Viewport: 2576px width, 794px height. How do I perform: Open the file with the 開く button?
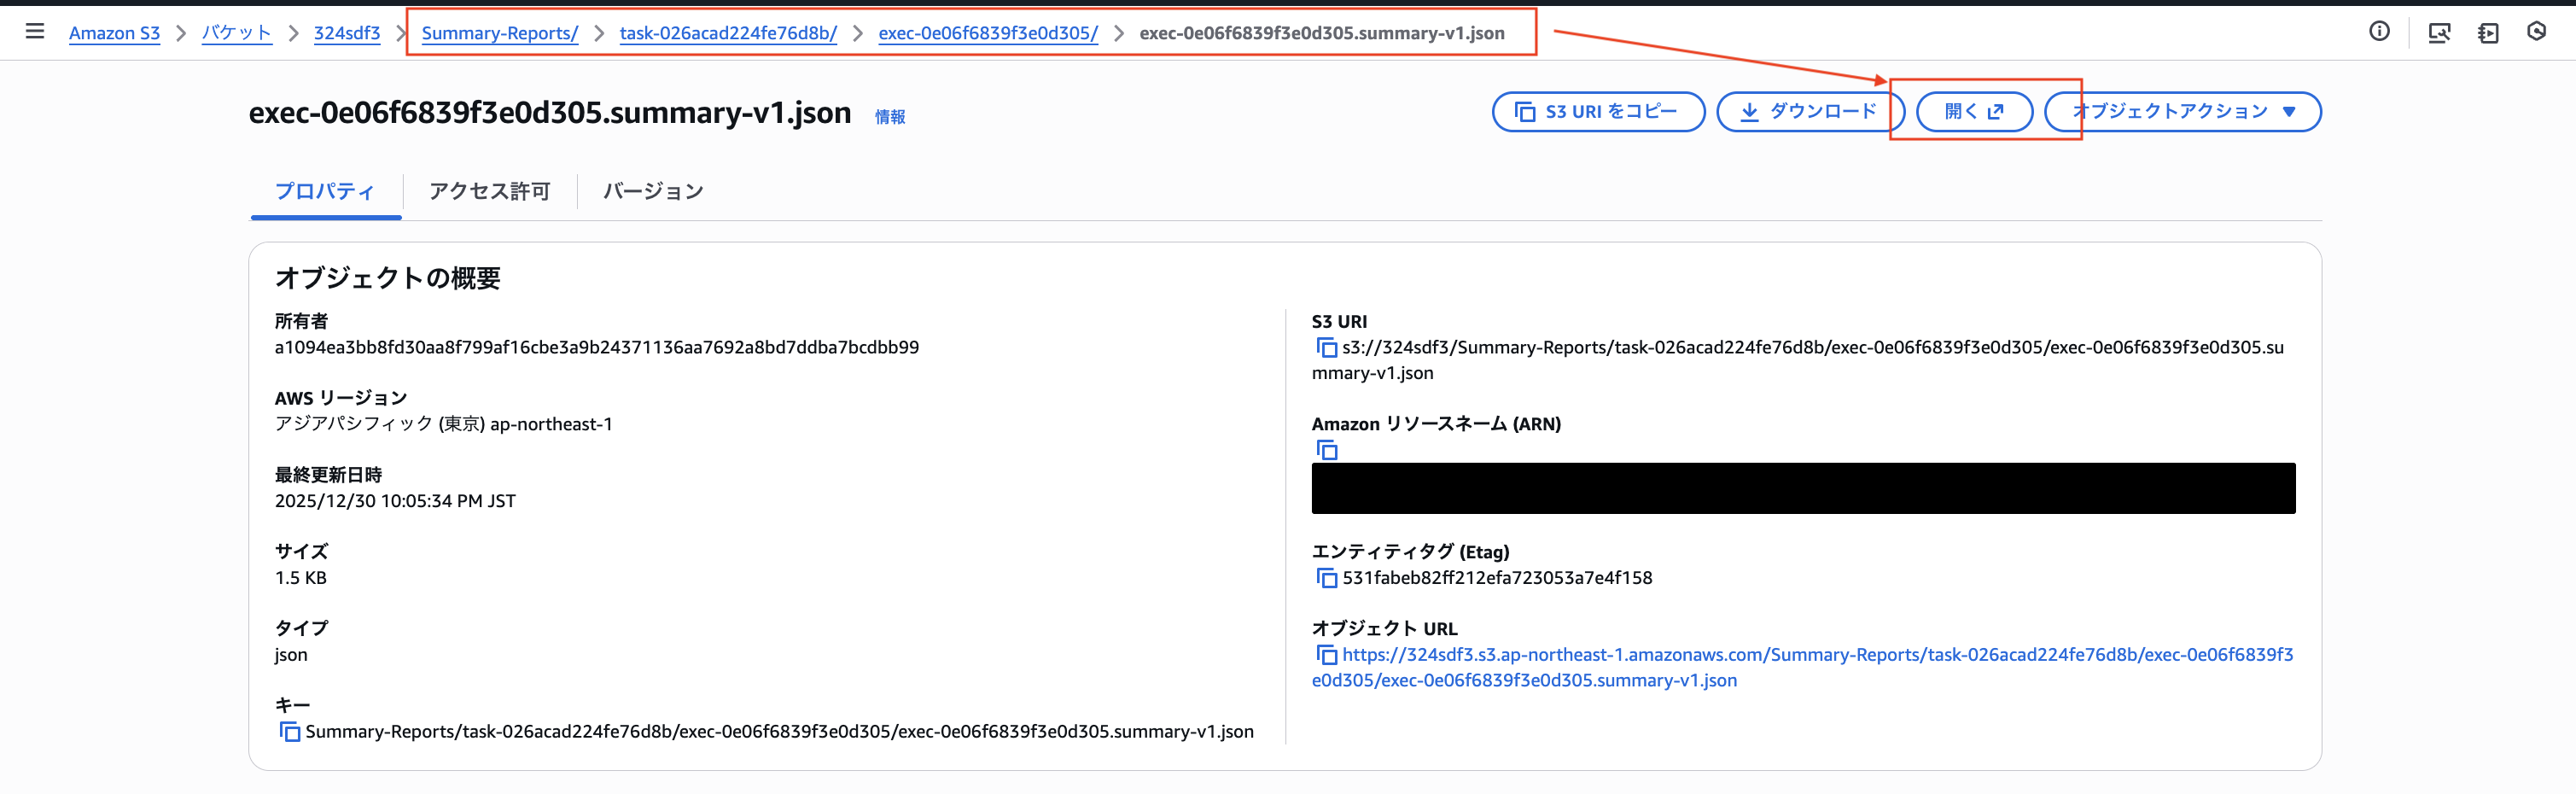point(1973,111)
